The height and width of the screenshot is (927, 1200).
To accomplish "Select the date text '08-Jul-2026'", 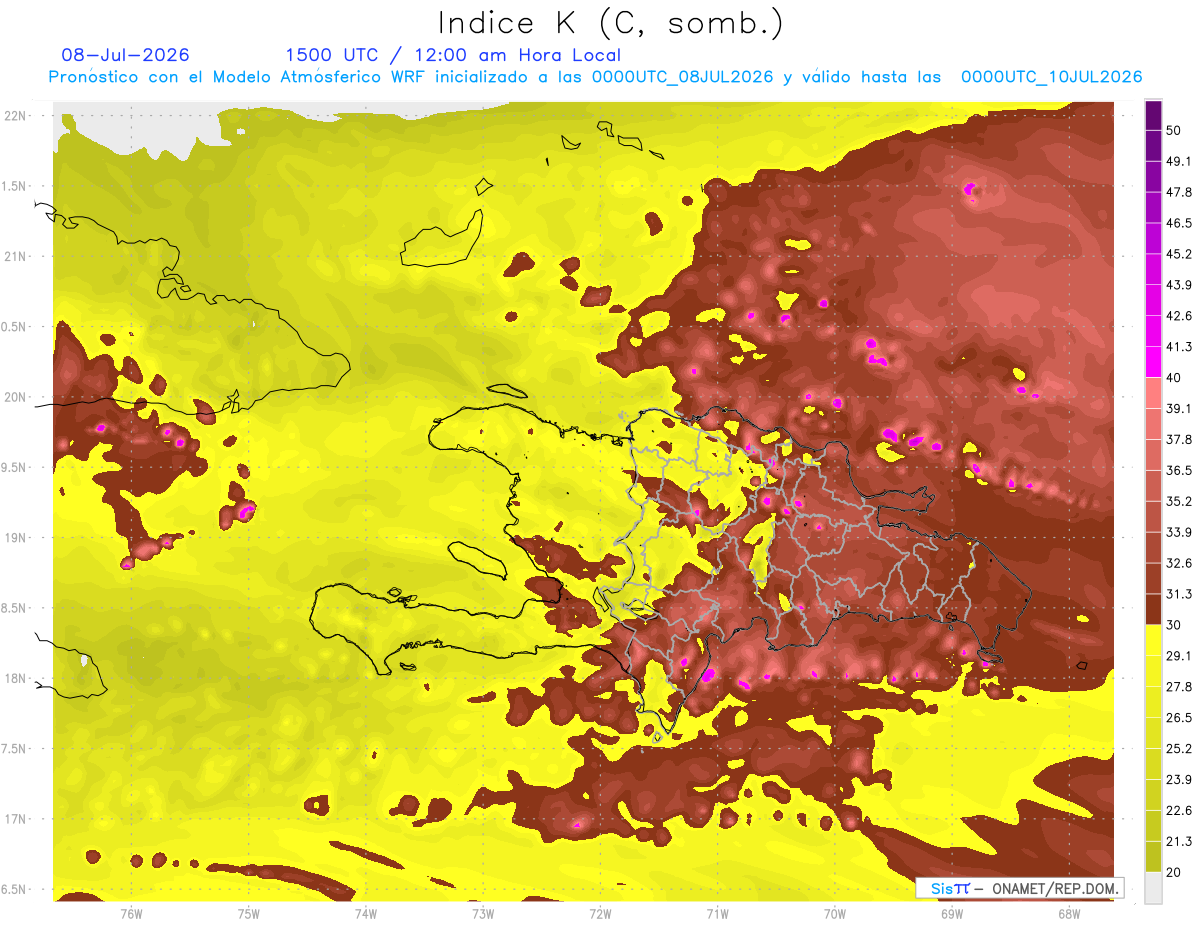I will pos(125,55).
